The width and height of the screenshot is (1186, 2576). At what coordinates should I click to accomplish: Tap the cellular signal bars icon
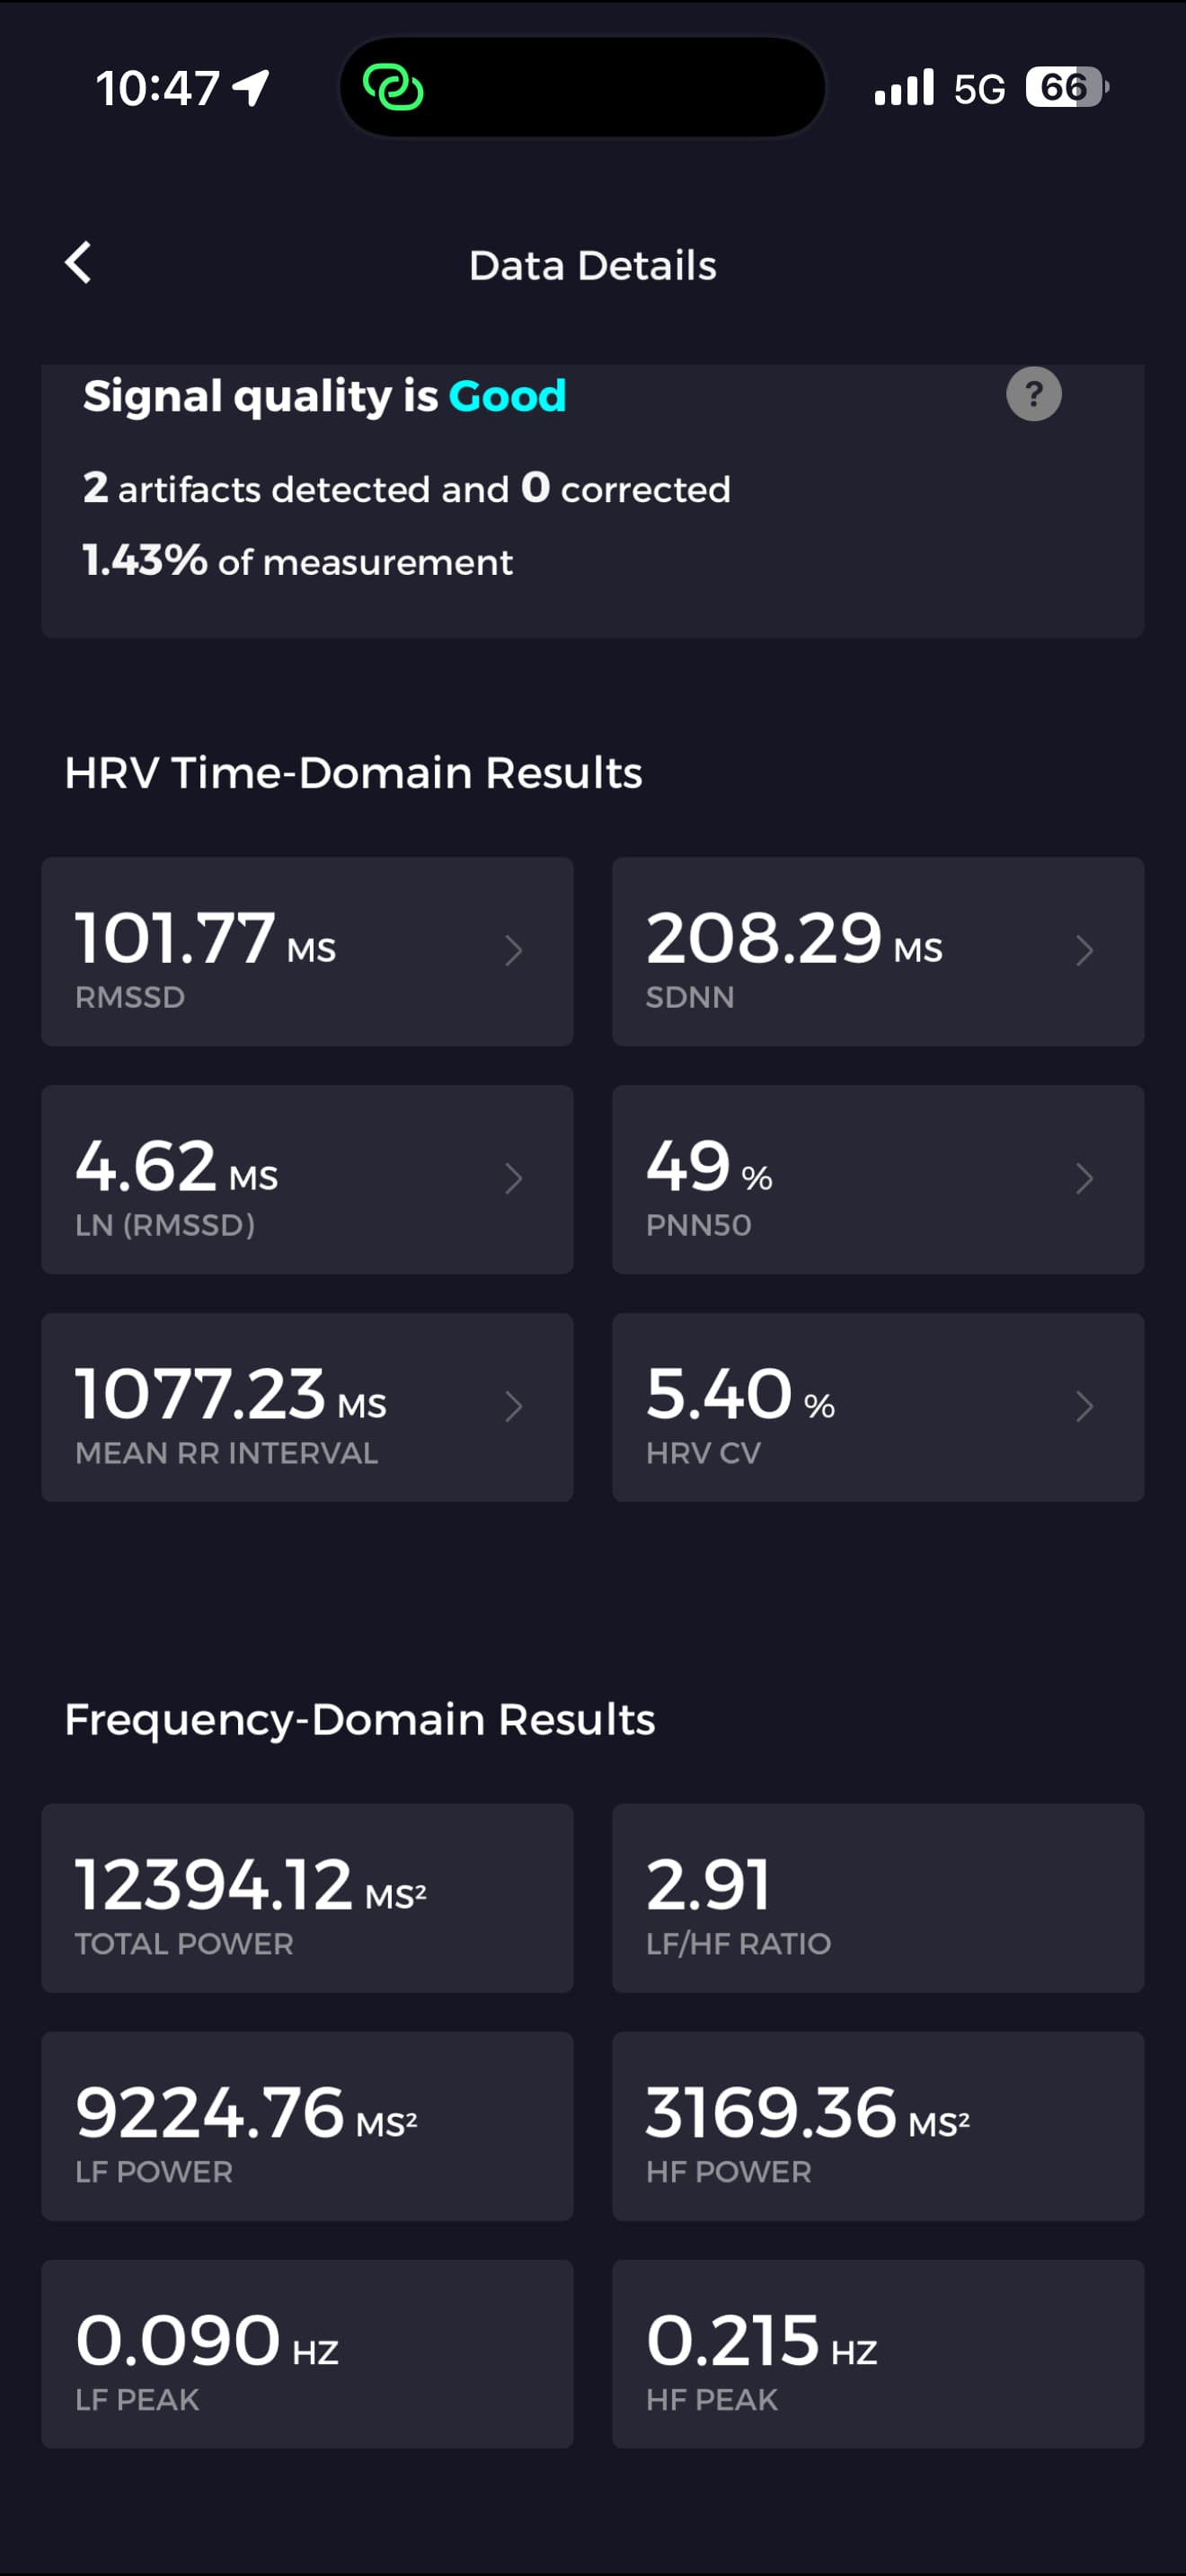point(904,88)
